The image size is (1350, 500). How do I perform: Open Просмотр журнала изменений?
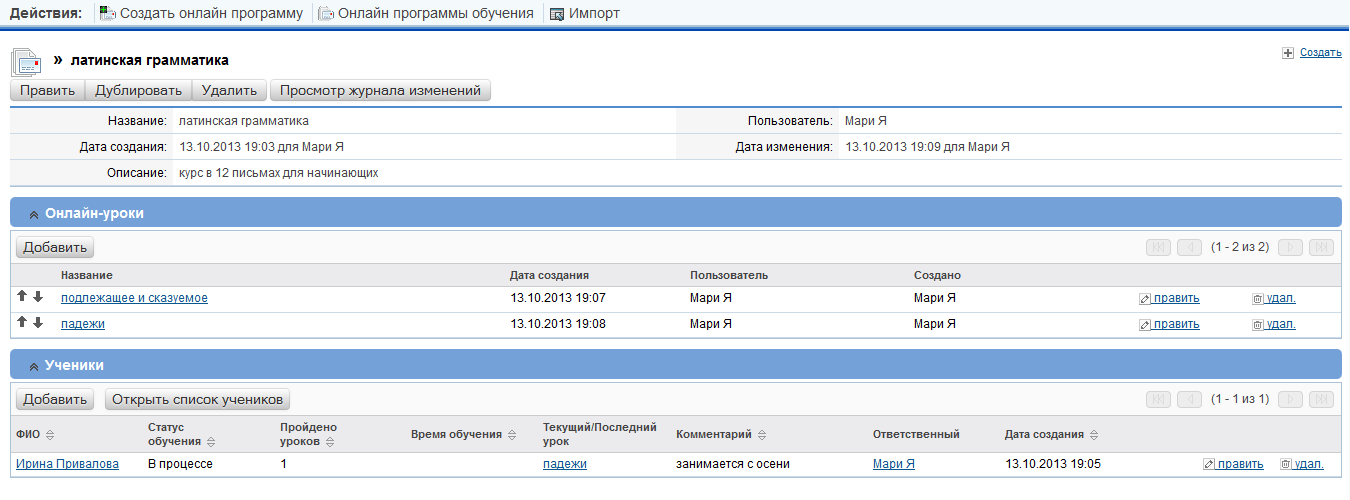[380, 90]
